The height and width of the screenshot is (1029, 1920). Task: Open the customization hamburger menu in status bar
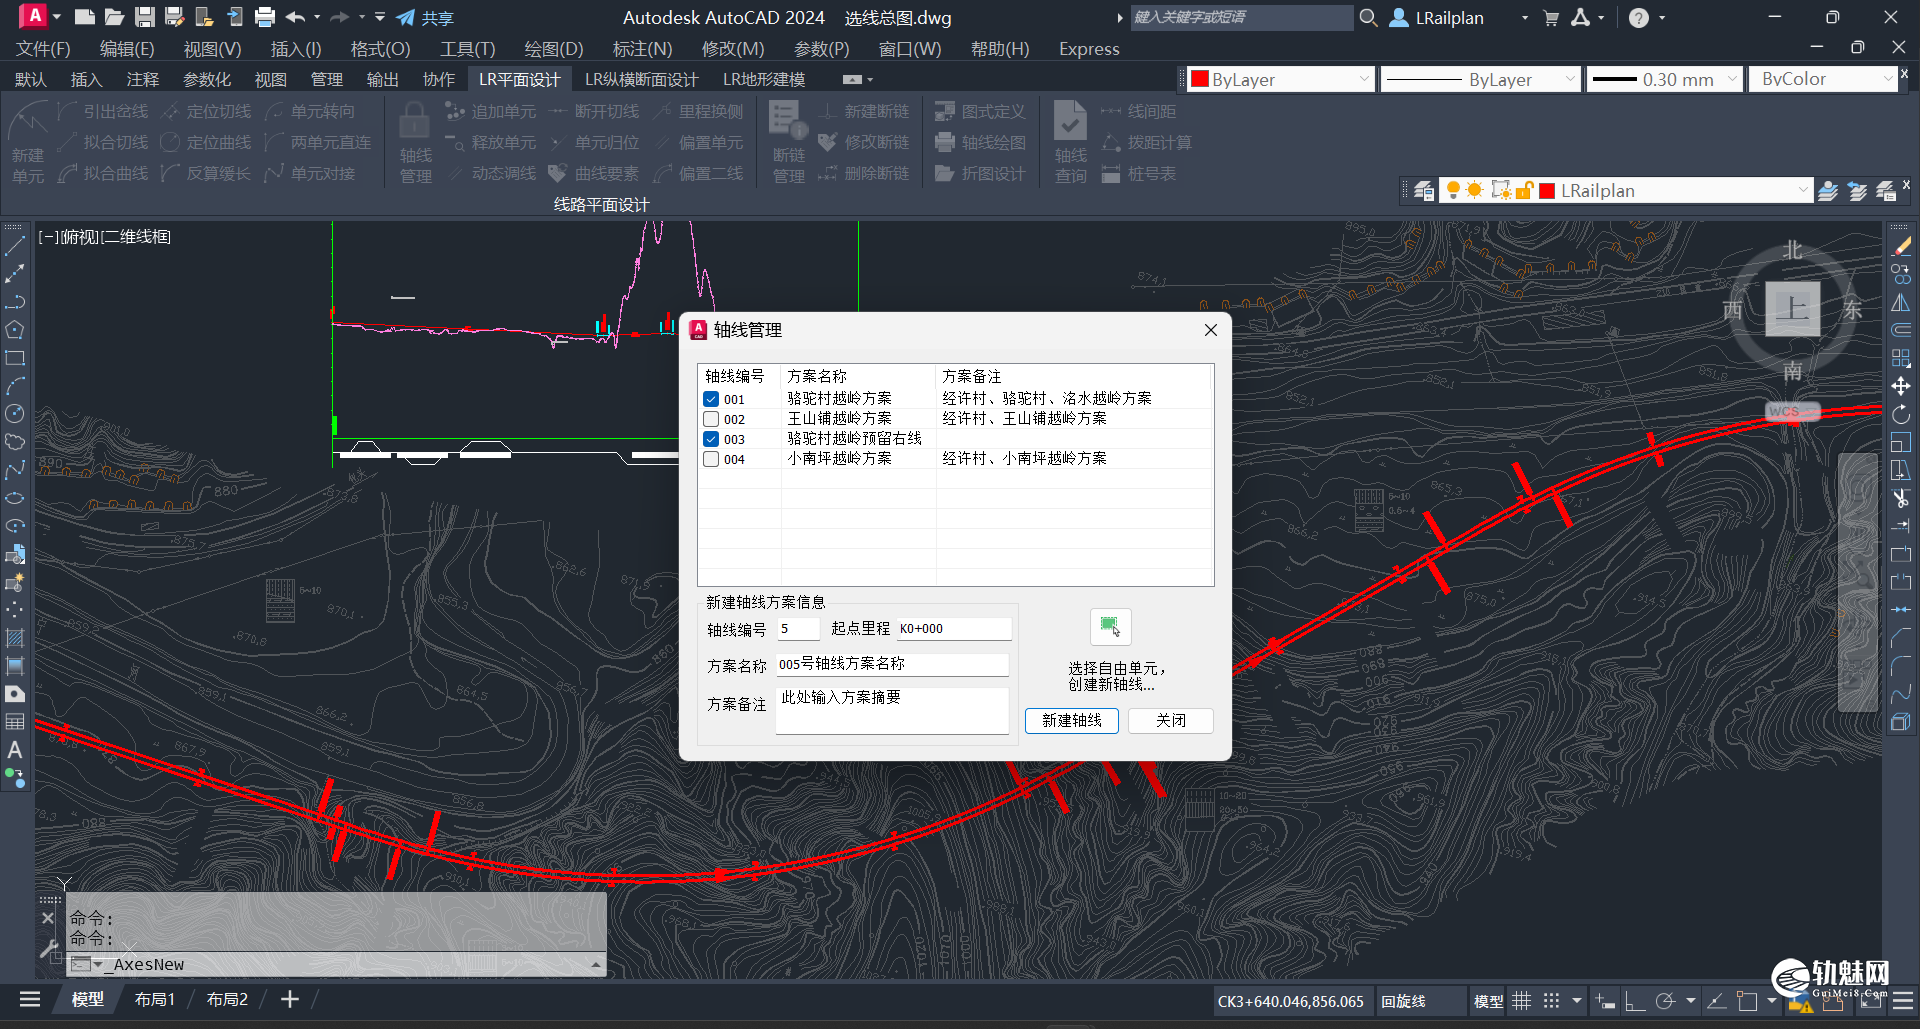pos(1902,1000)
